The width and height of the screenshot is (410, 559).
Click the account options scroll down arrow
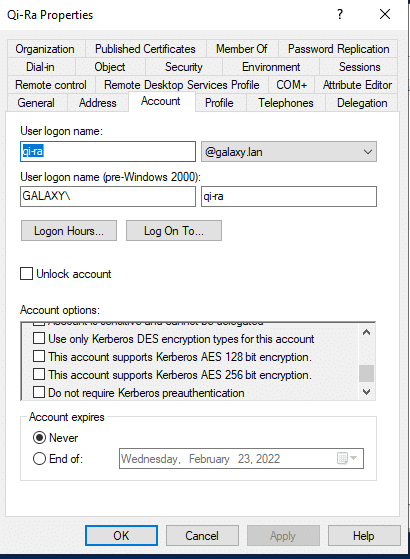click(367, 392)
